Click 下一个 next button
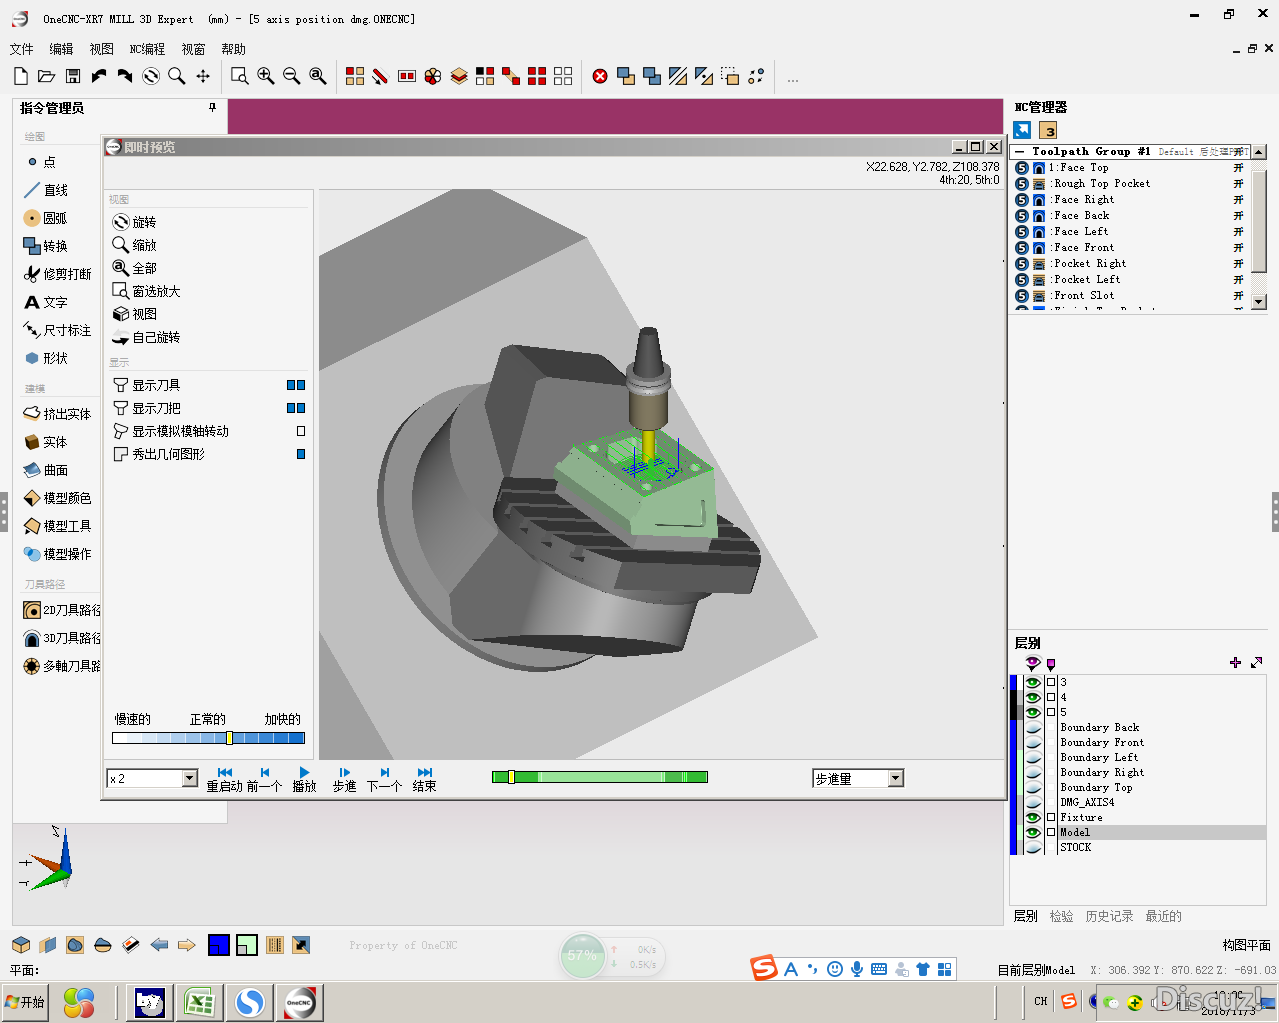 pos(384,779)
